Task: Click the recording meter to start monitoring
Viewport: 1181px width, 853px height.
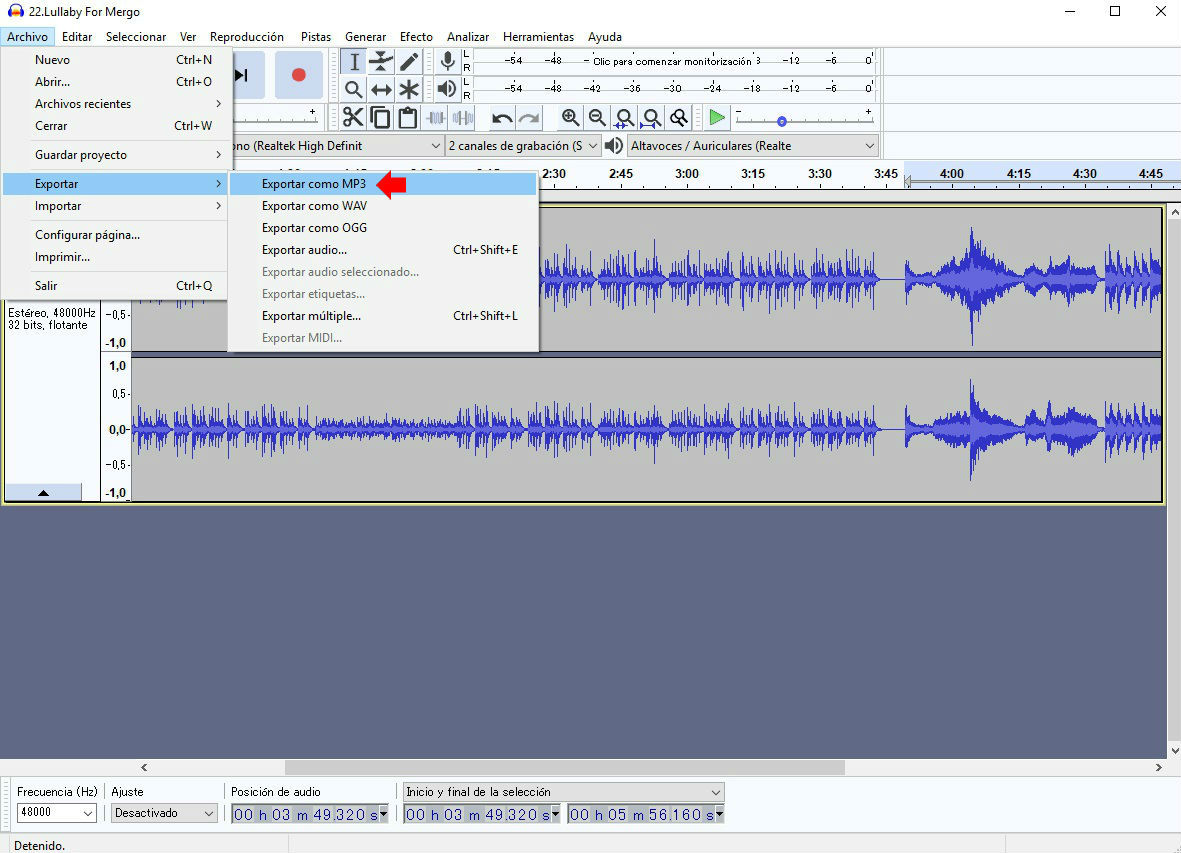Action: (x=670, y=61)
